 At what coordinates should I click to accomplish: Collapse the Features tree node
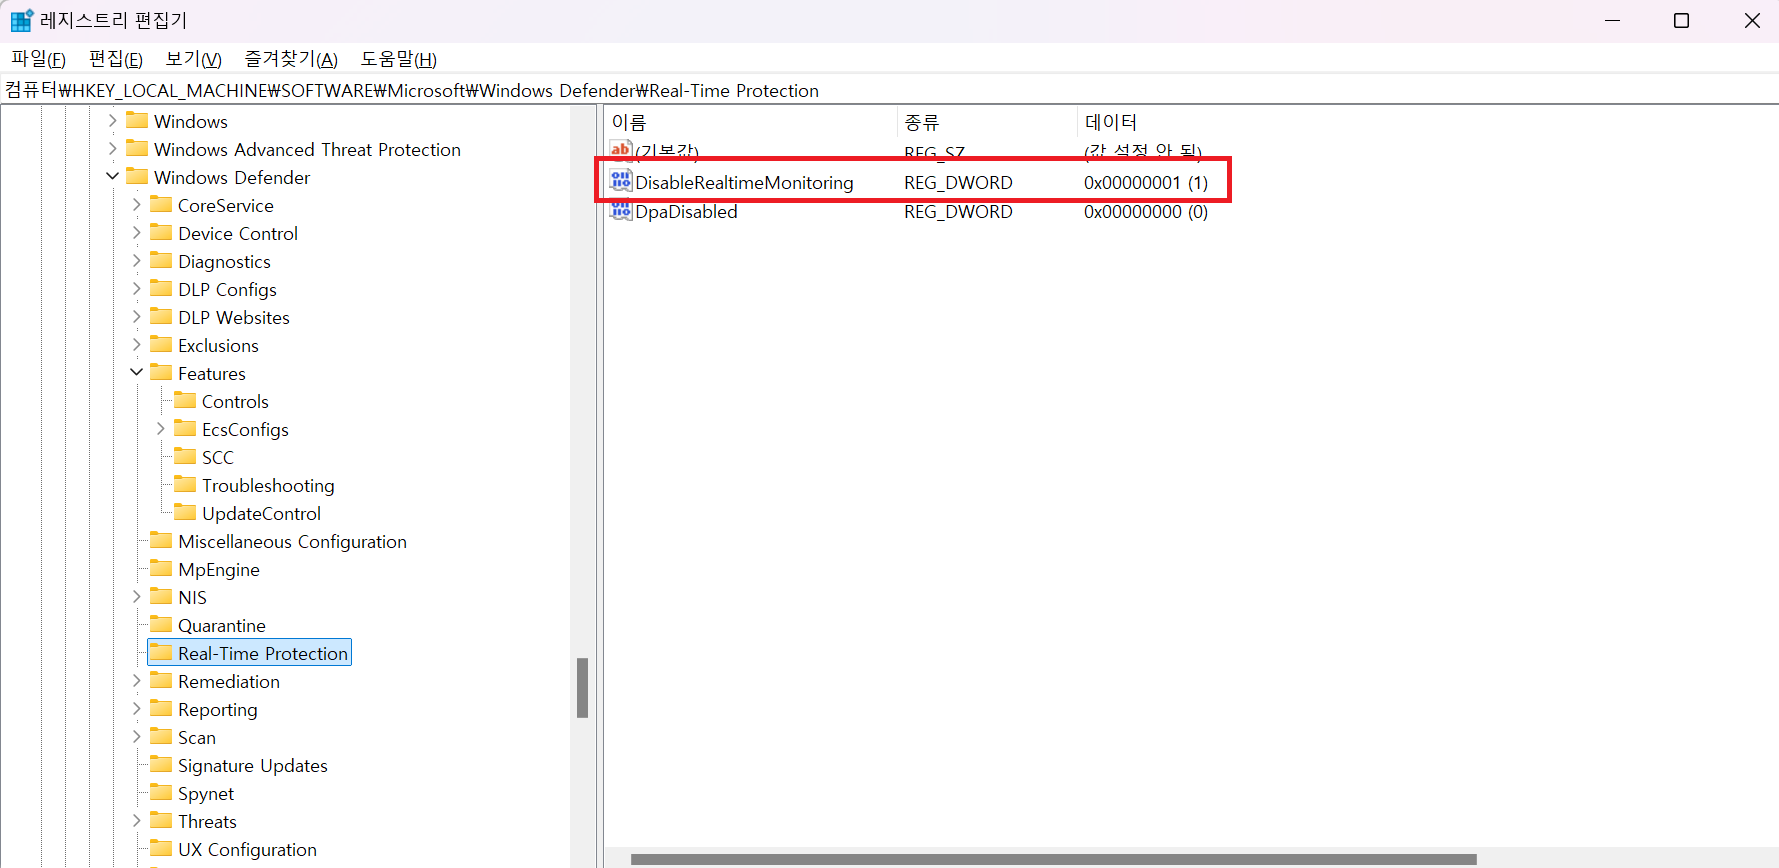point(136,372)
